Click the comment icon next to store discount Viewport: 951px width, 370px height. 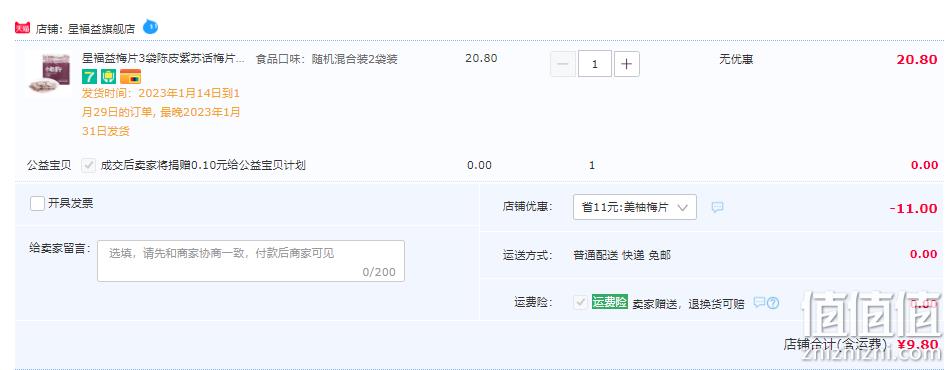coord(717,207)
